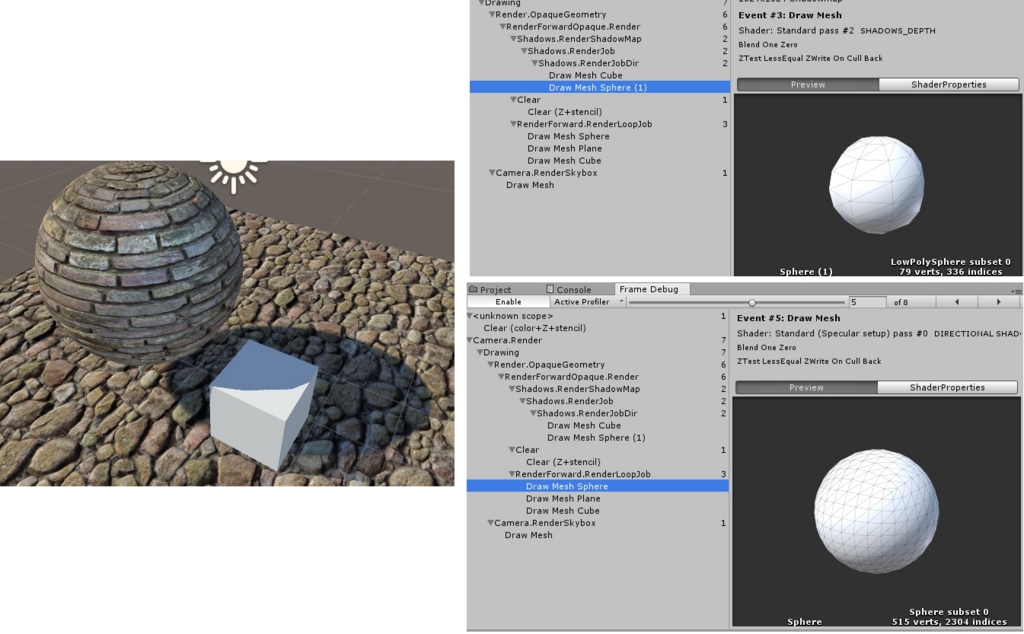Collapse Shadows.RenderJob in the Event #5 tree
Screen dimensions: 1024x634
[x=522, y=401]
